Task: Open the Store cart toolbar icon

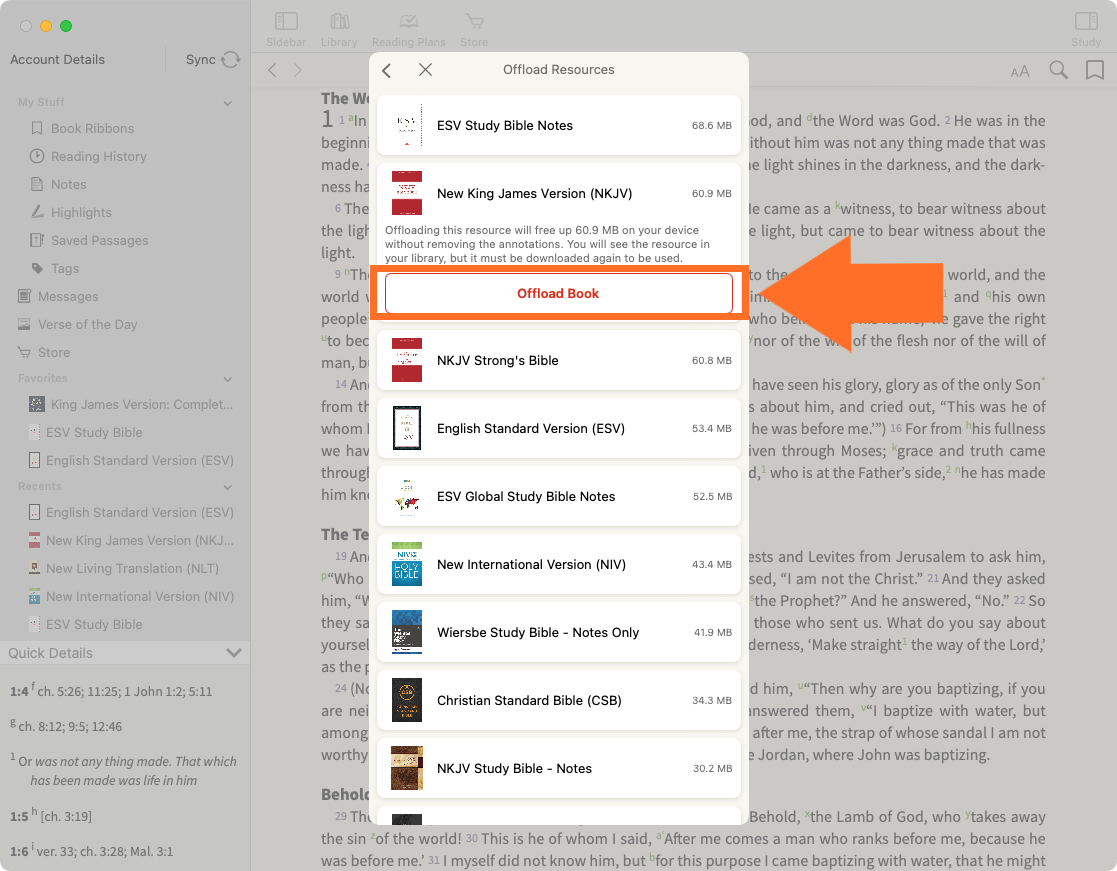Action: click(x=474, y=21)
